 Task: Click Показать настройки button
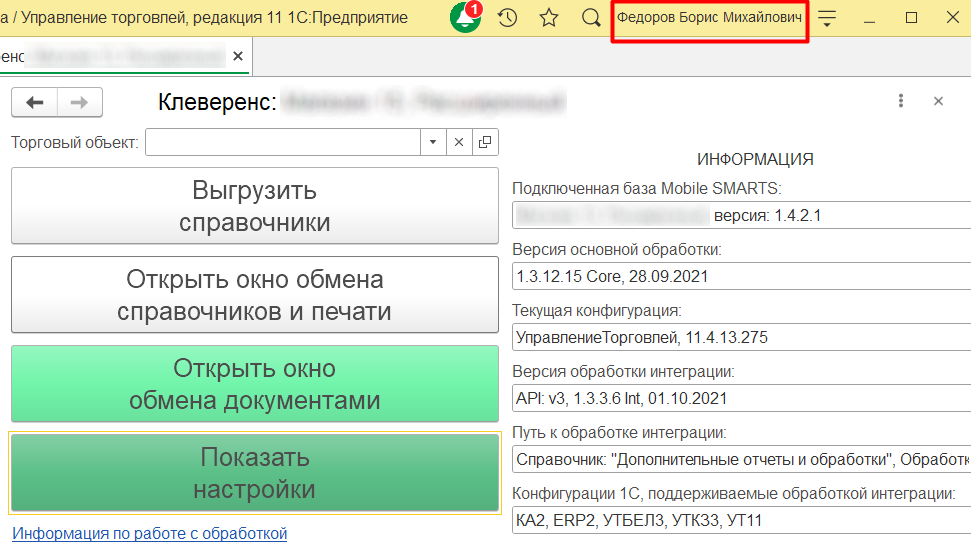pos(255,473)
